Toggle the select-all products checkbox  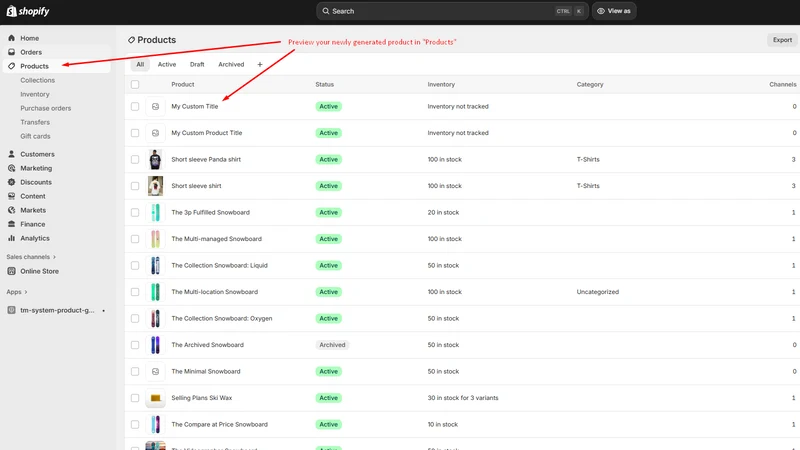click(135, 84)
